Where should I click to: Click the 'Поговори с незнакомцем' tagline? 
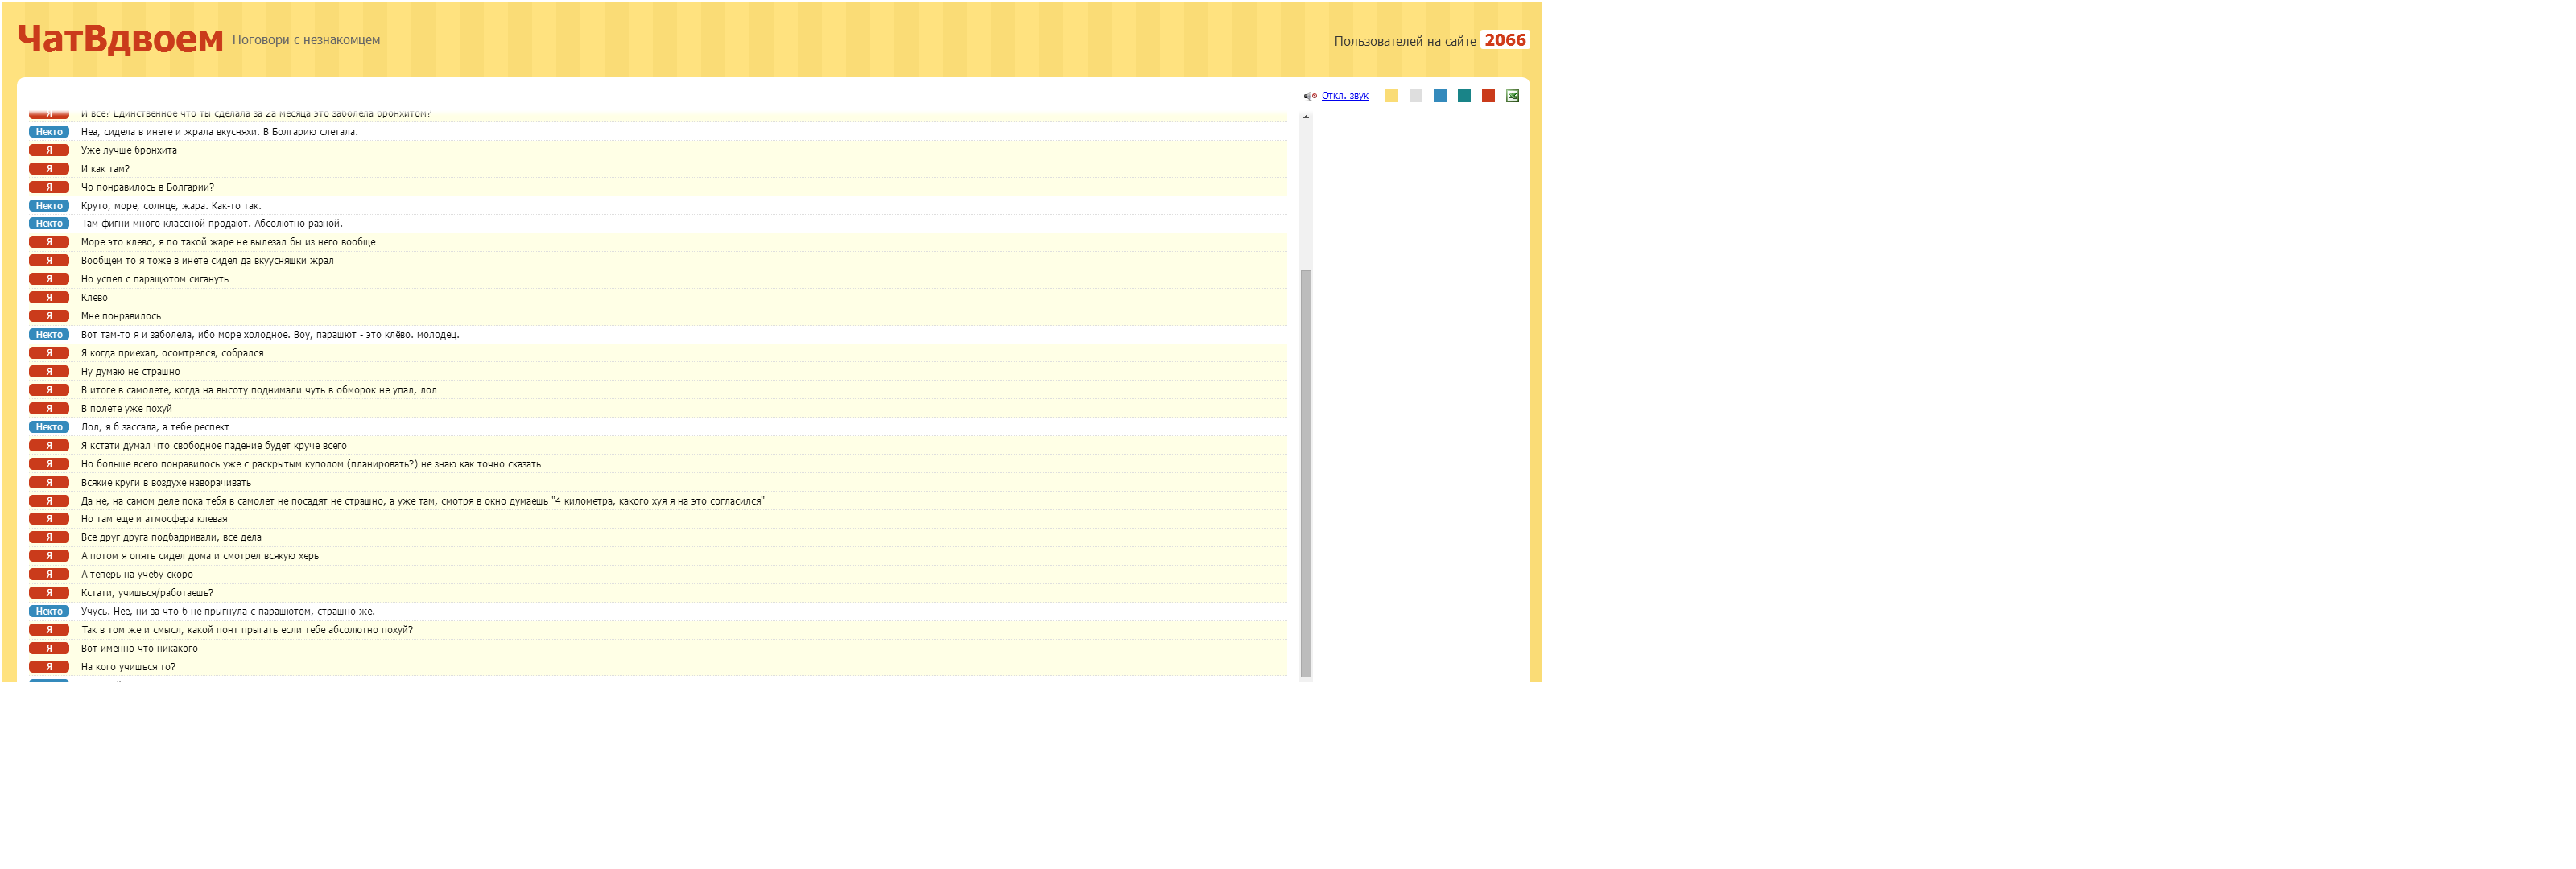tap(306, 40)
